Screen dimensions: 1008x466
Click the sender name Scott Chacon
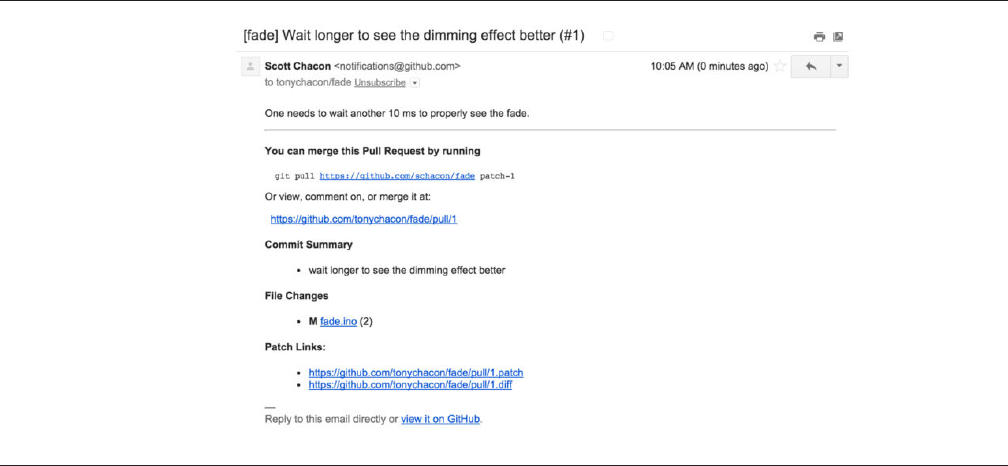click(x=297, y=66)
